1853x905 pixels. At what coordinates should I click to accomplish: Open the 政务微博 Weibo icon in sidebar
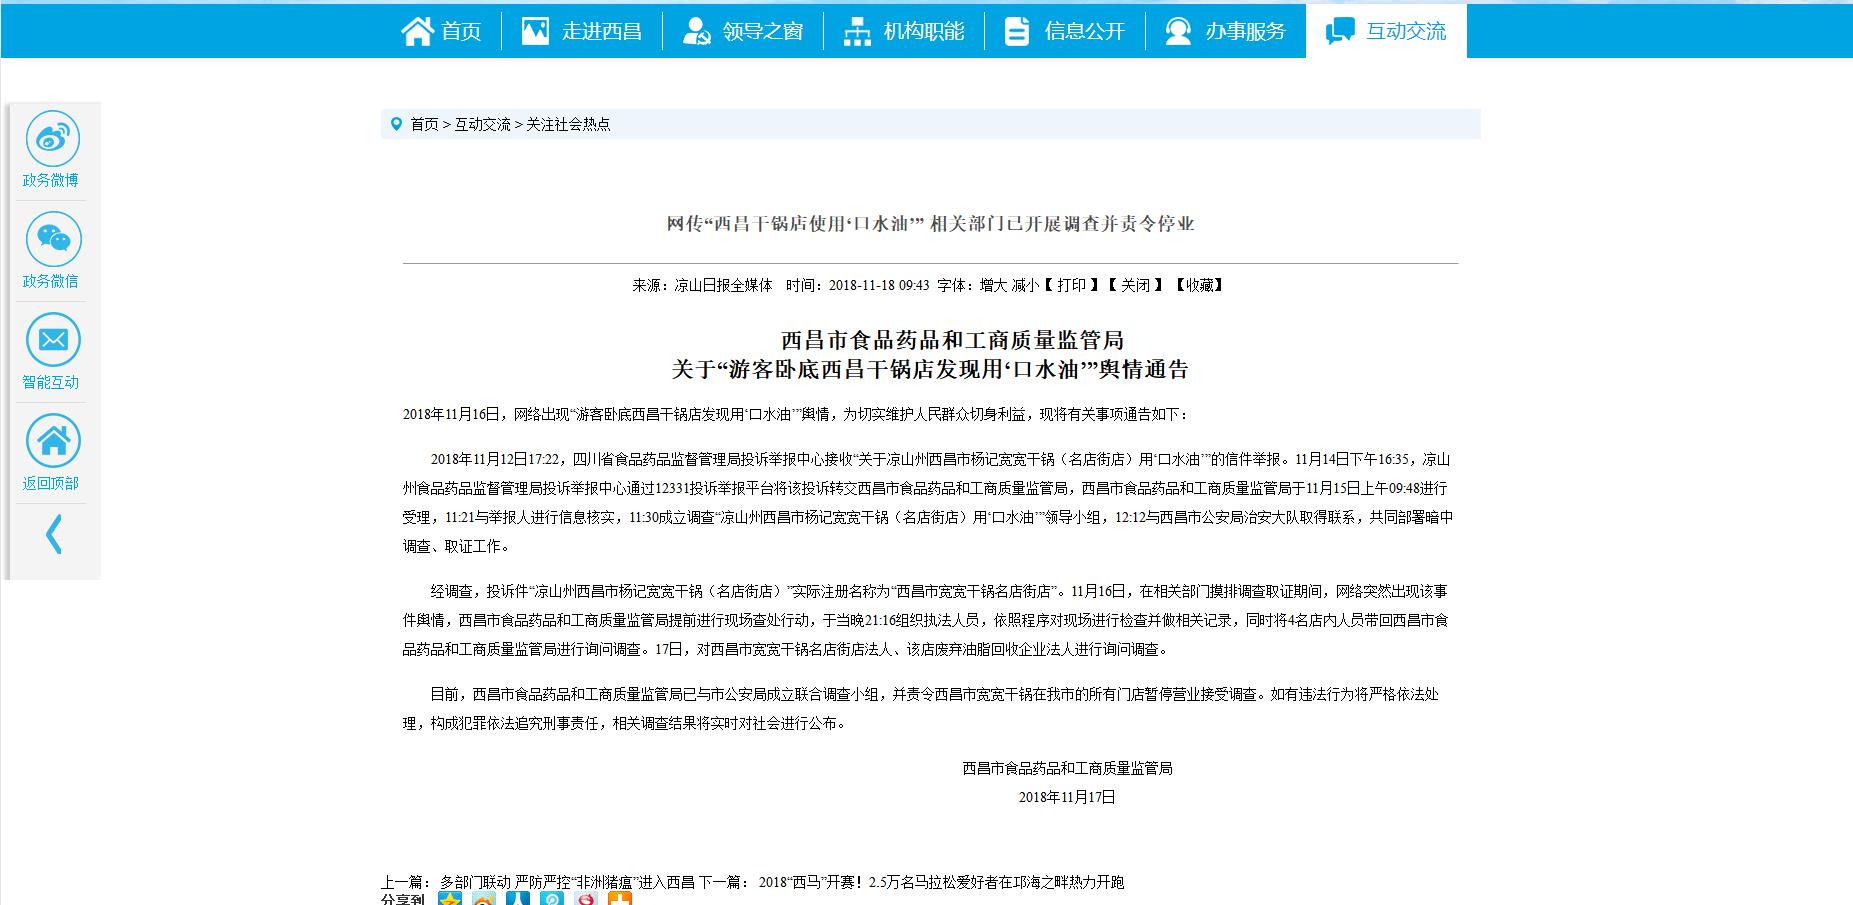point(52,139)
